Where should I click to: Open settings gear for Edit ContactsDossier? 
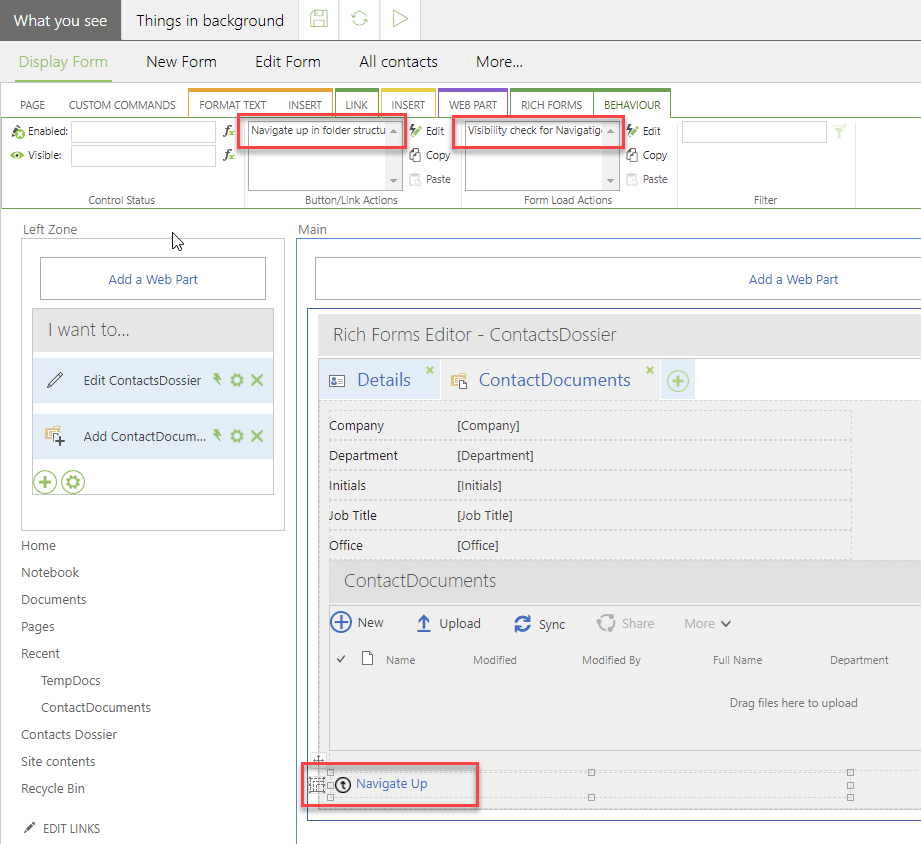[237, 380]
